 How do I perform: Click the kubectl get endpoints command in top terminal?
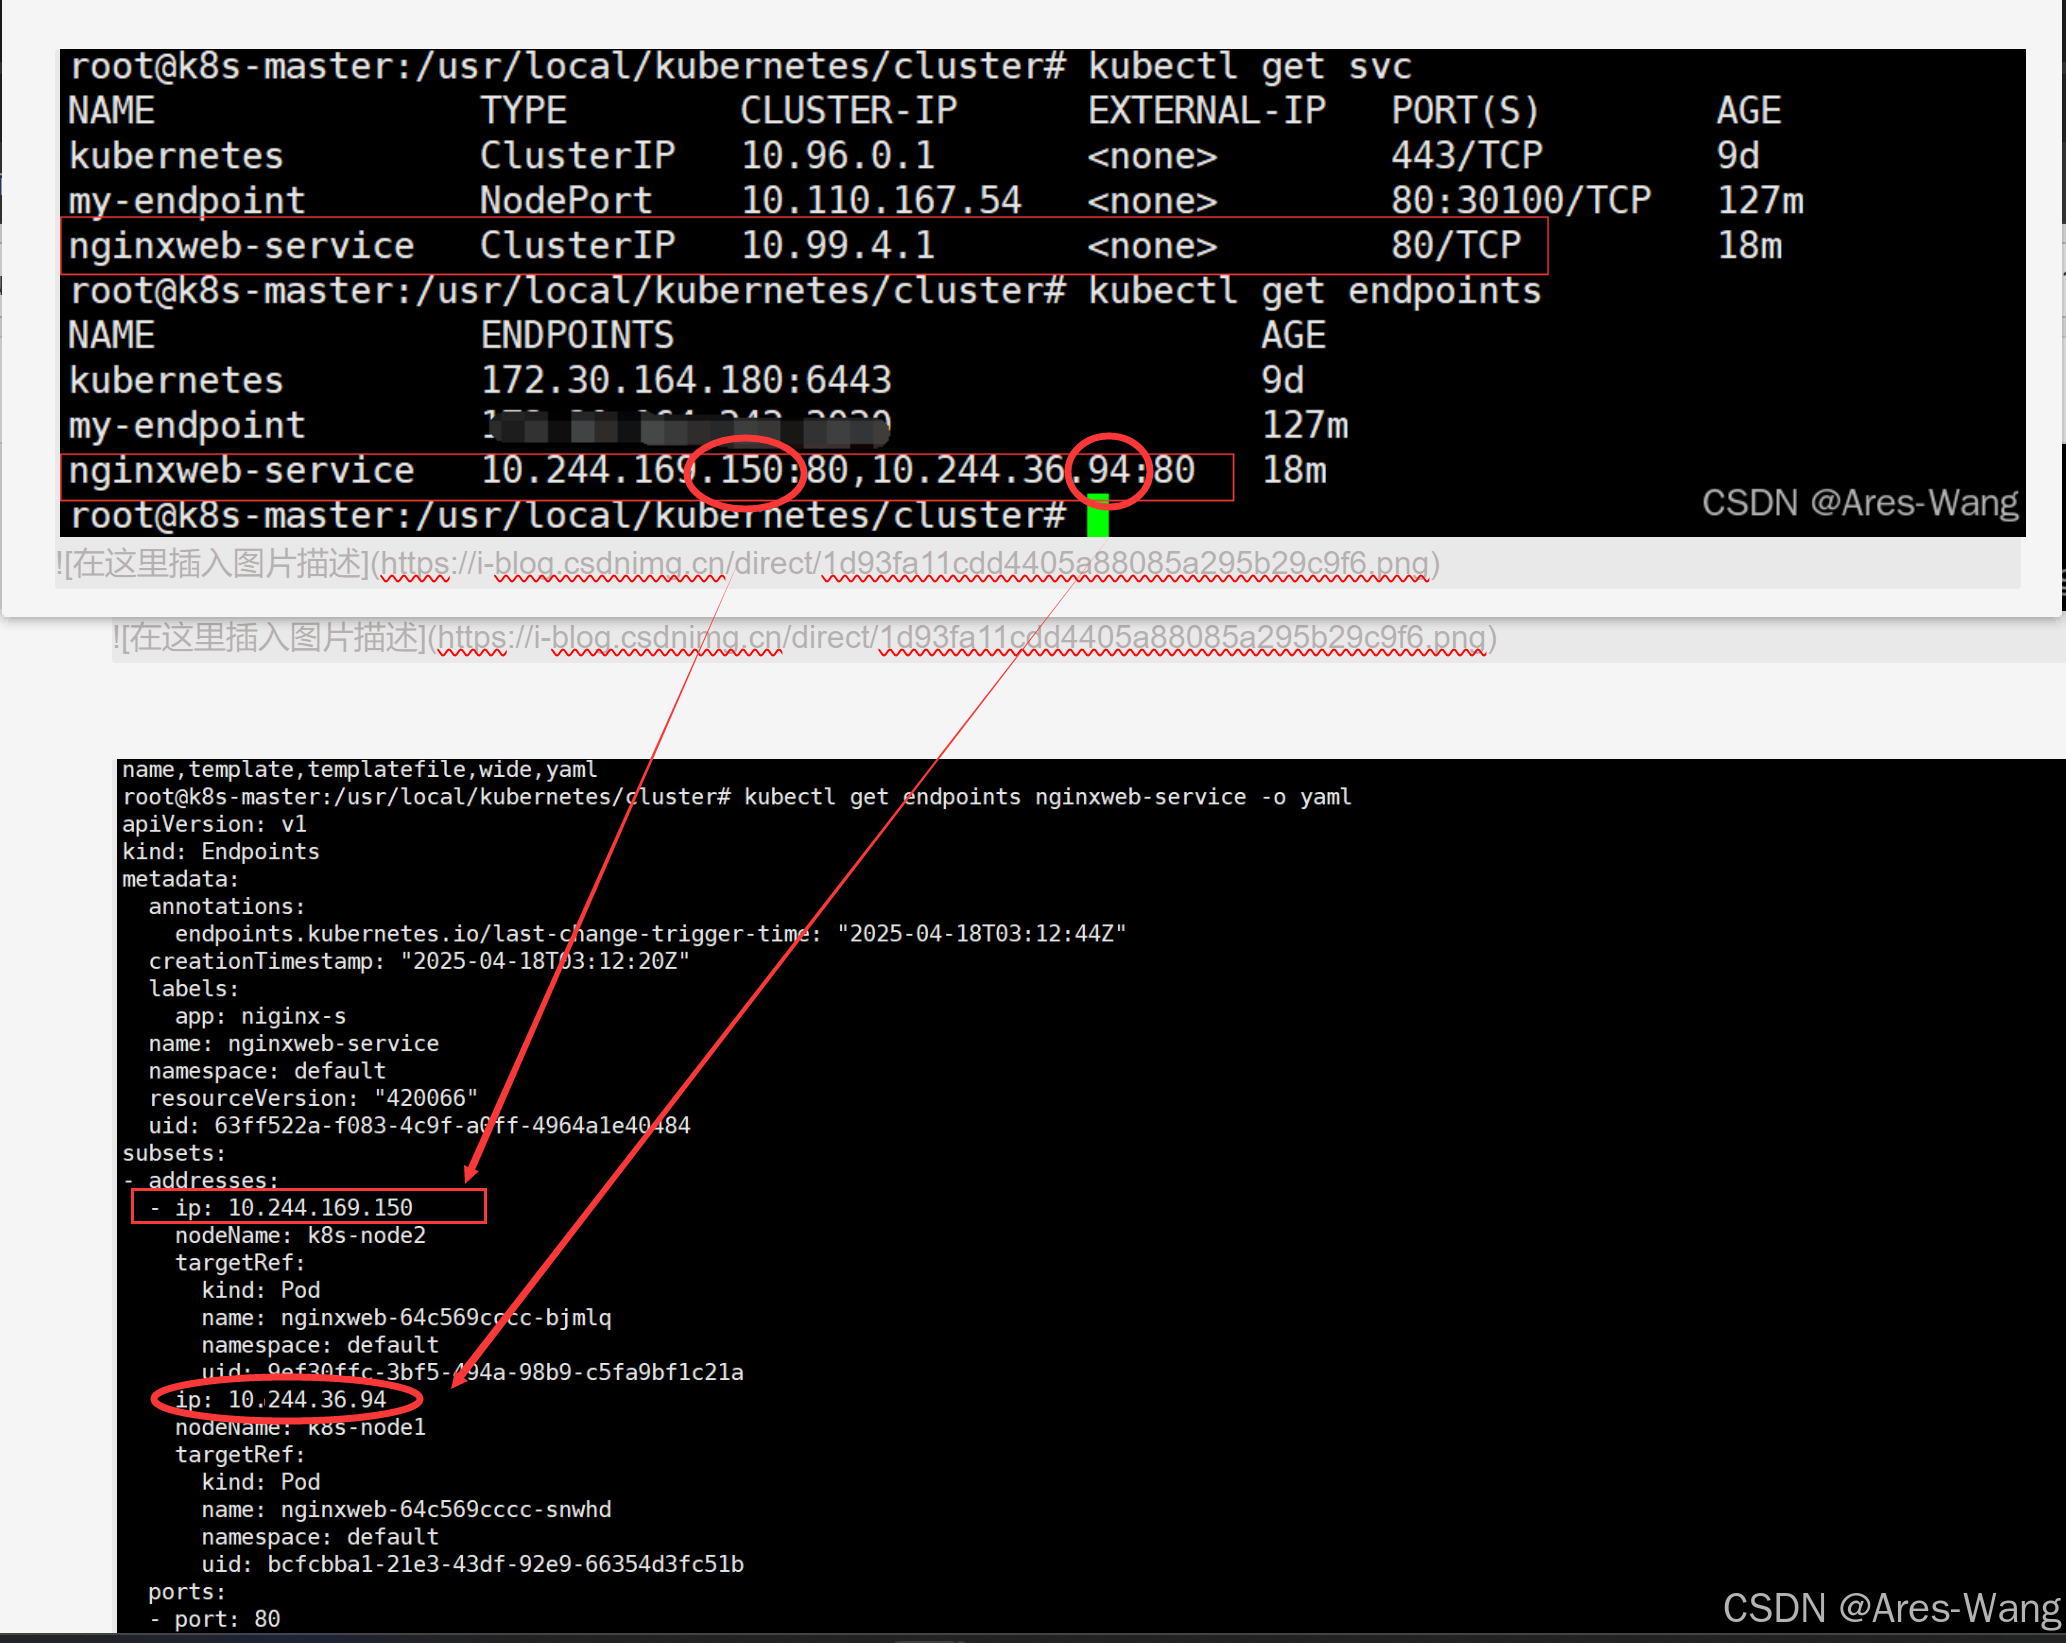point(1313,292)
